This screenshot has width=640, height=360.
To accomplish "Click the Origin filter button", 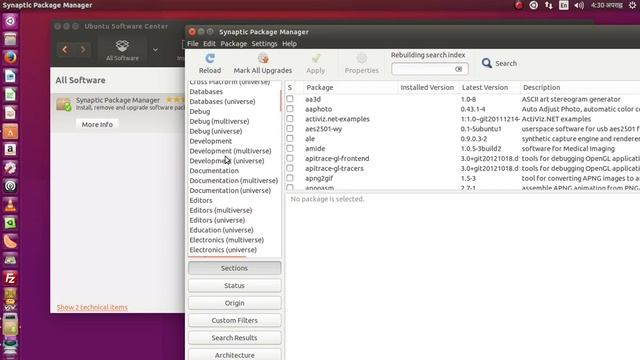I will (x=234, y=303).
